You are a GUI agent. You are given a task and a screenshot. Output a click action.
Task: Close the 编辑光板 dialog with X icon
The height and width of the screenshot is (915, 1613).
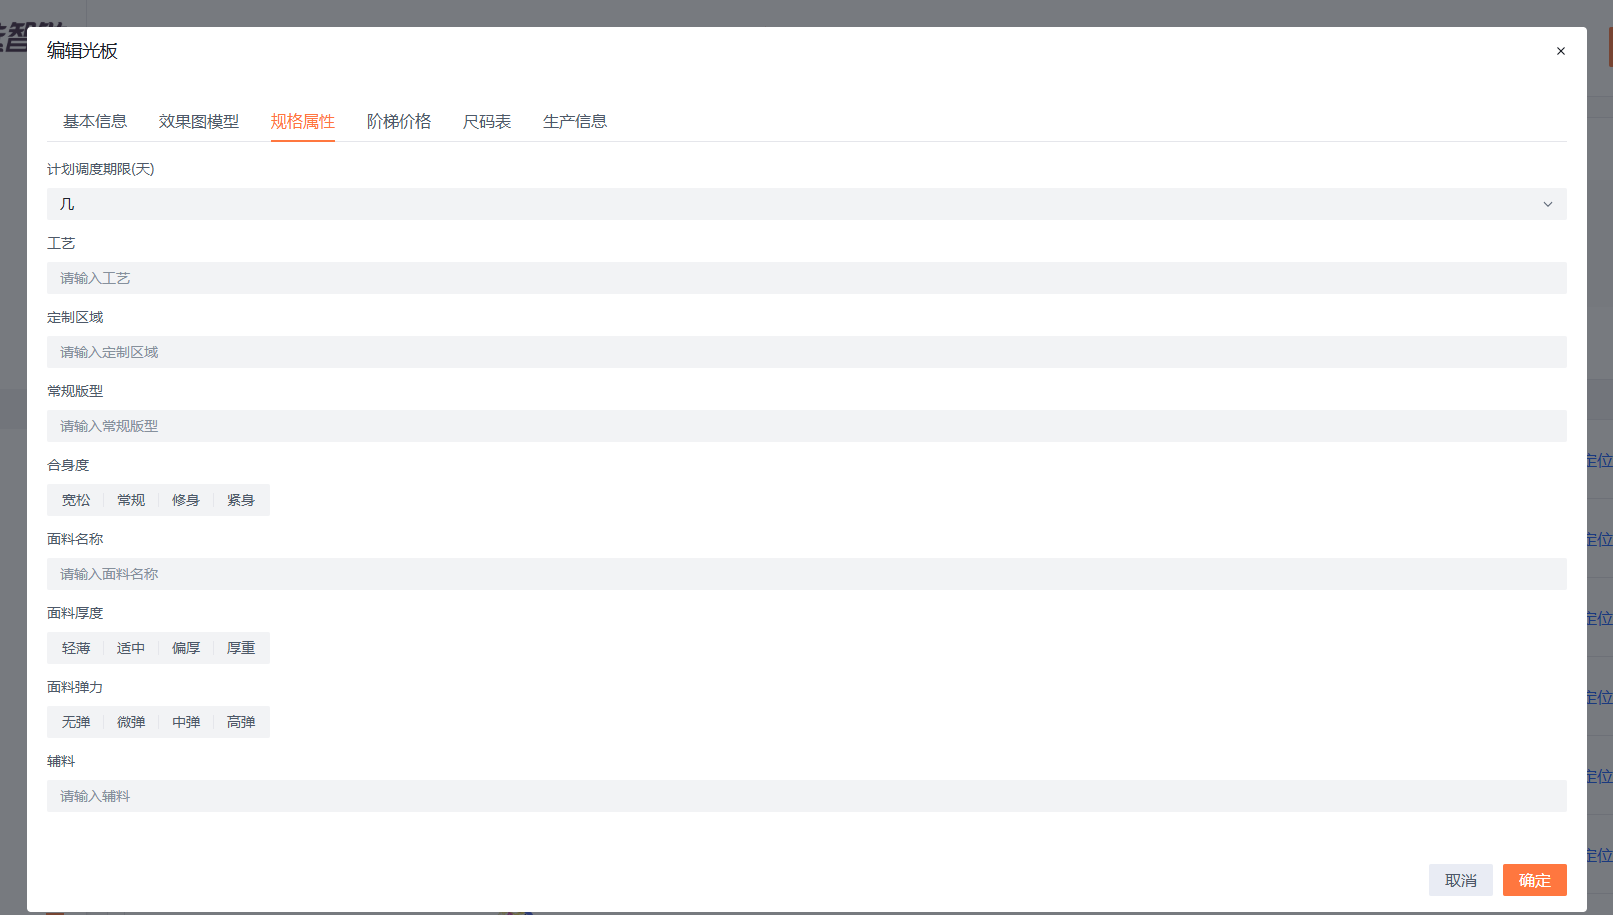point(1560,51)
